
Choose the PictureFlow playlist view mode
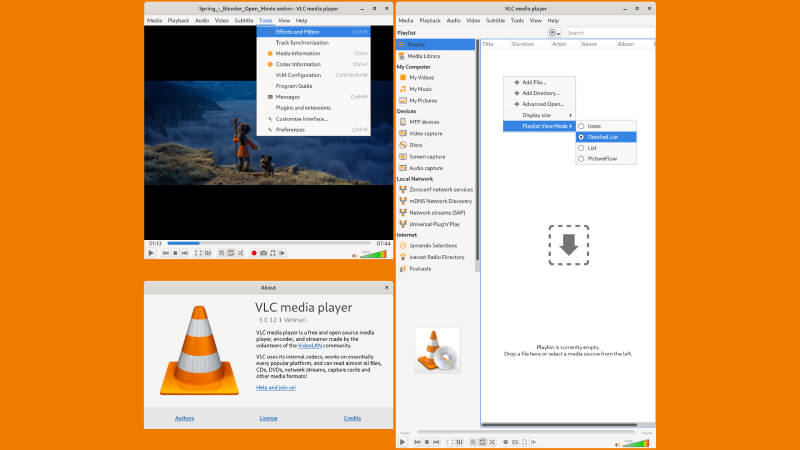click(x=601, y=158)
